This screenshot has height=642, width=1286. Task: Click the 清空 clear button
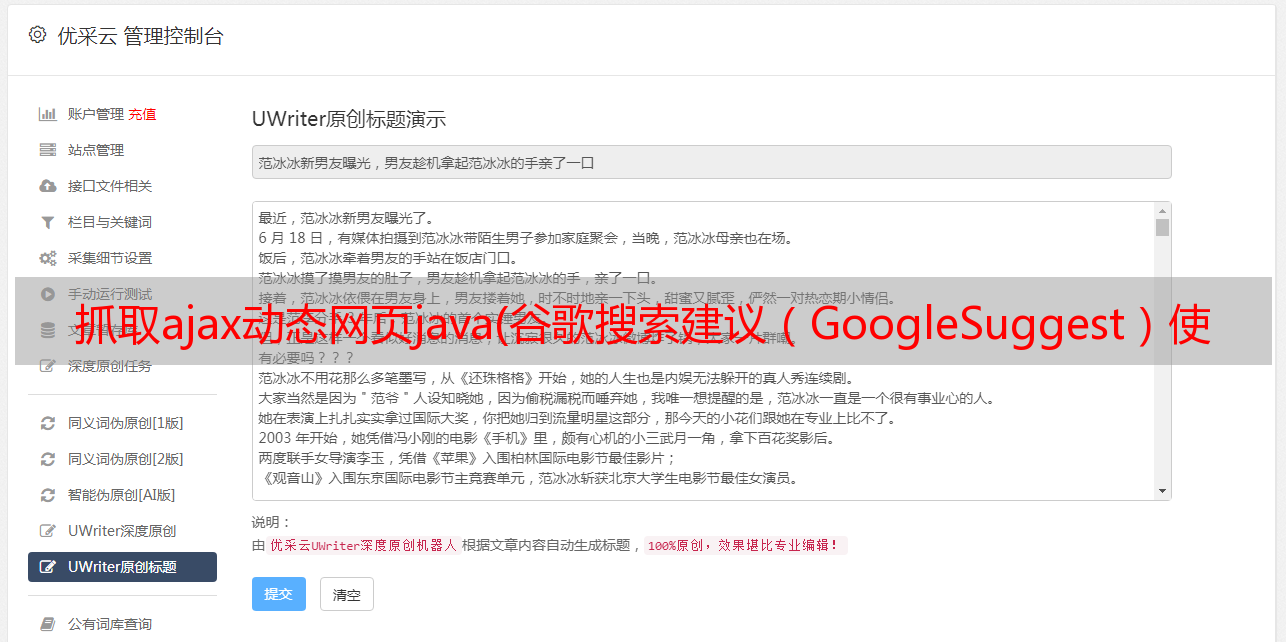point(347,594)
